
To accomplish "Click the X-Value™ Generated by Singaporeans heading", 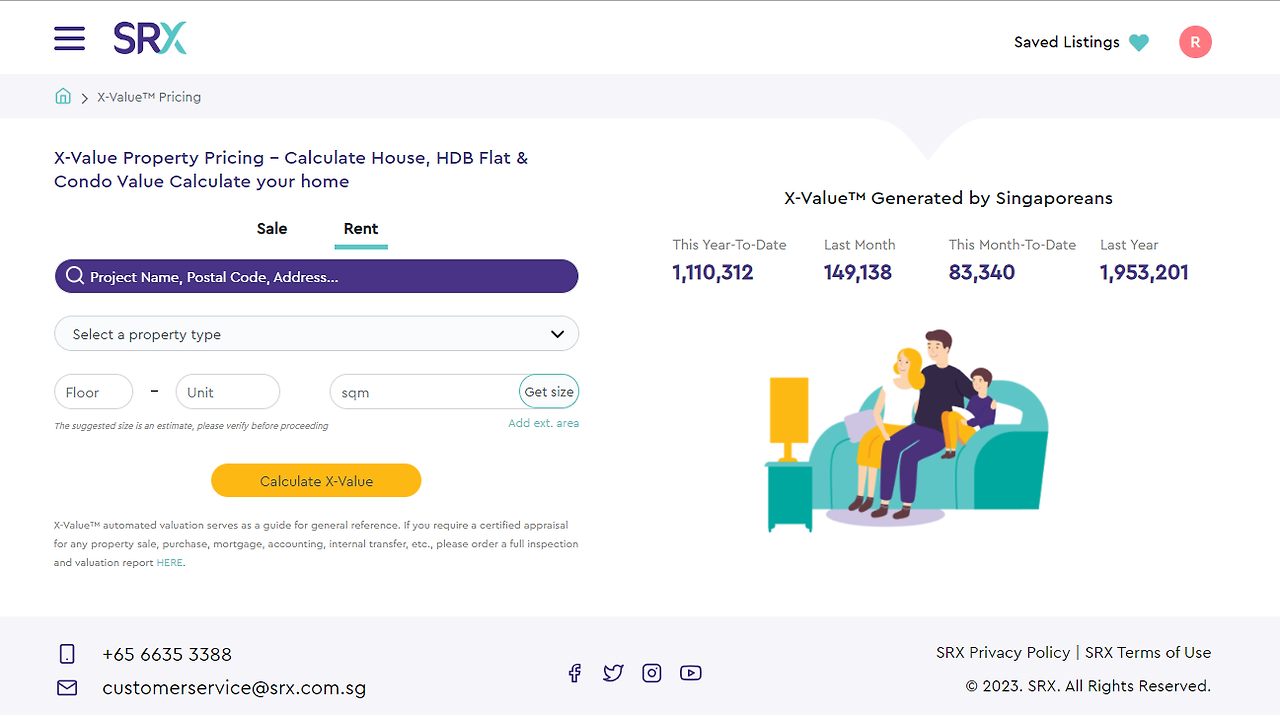I will pos(948,198).
